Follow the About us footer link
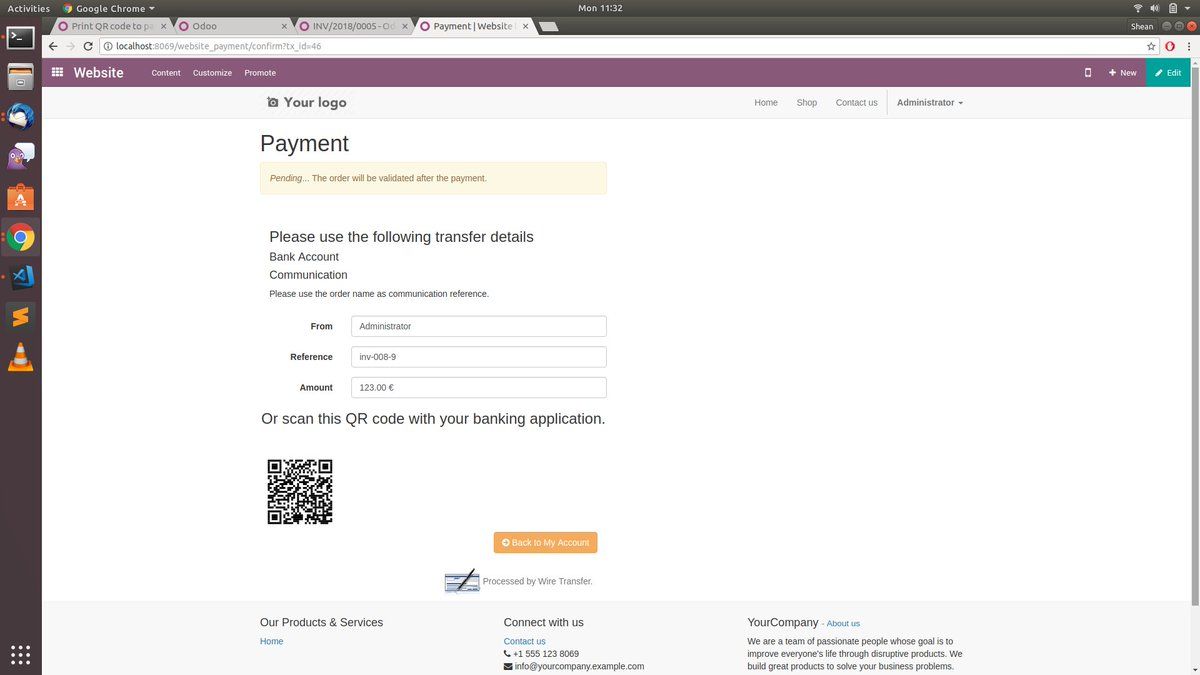 point(843,624)
